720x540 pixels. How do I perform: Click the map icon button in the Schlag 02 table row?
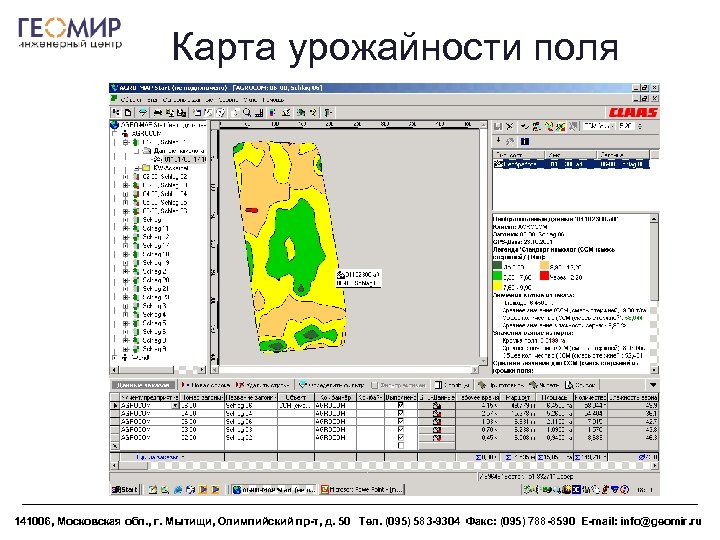pyautogui.click(x=437, y=438)
